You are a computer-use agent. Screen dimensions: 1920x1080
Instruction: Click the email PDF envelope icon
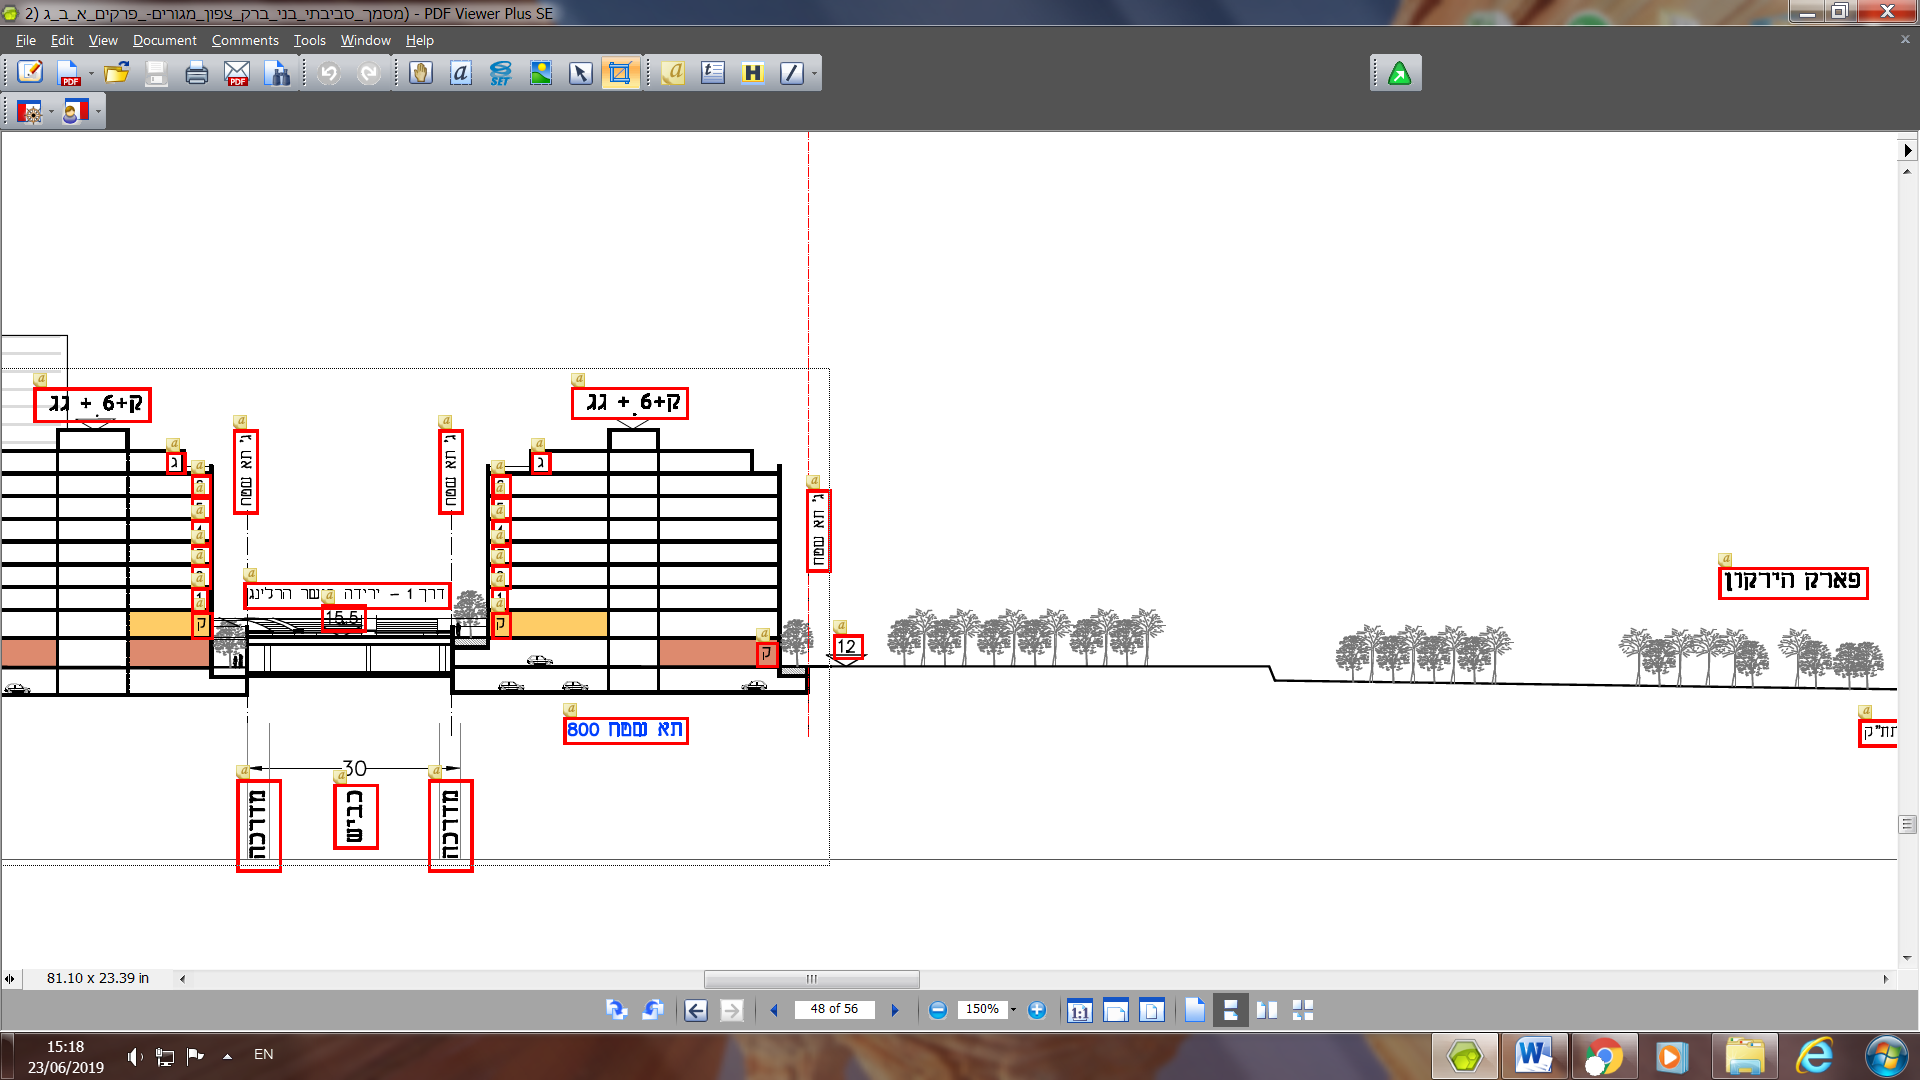pyautogui.click(x=237, y=73)
